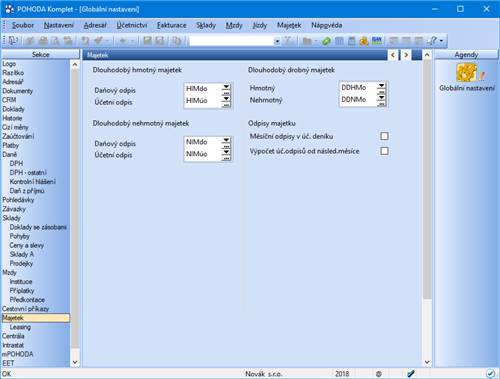
Task: Click the pen checkmark status bar icon
Action: click(x=411, y=374)
